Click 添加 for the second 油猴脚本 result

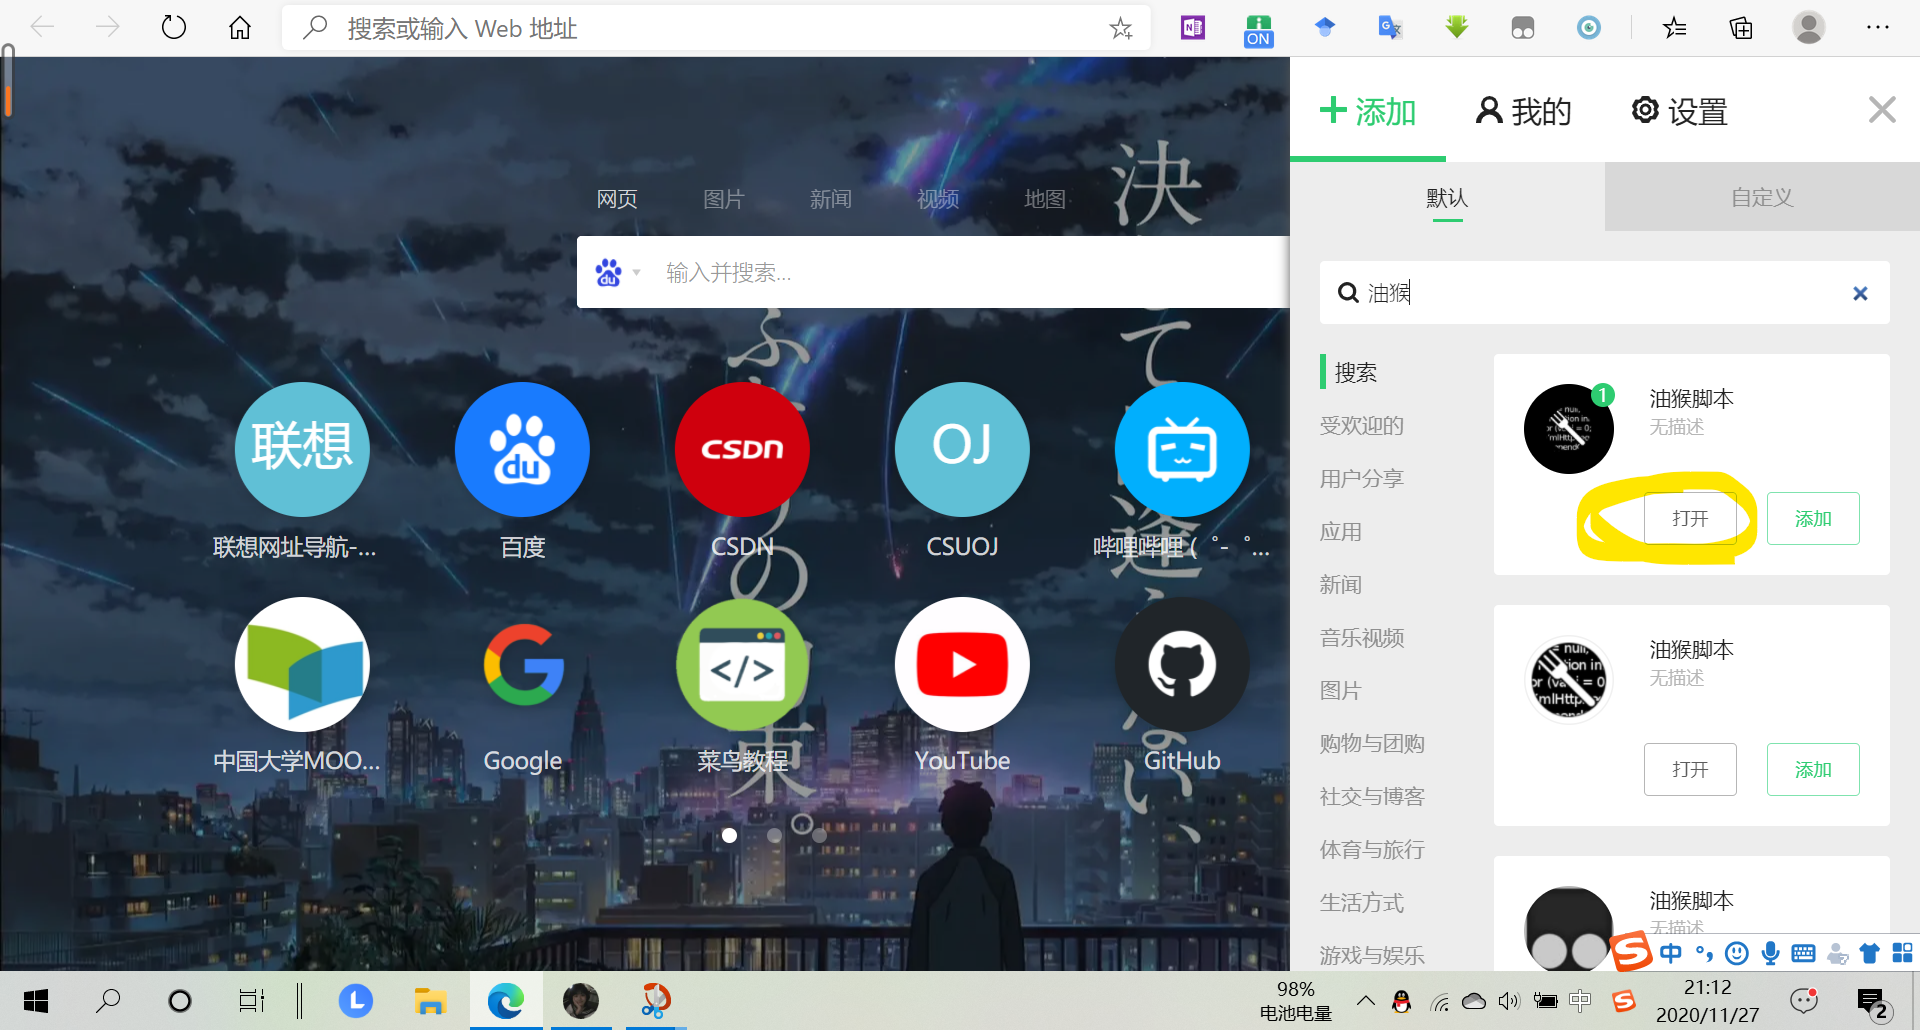[x=1812, y=769]
